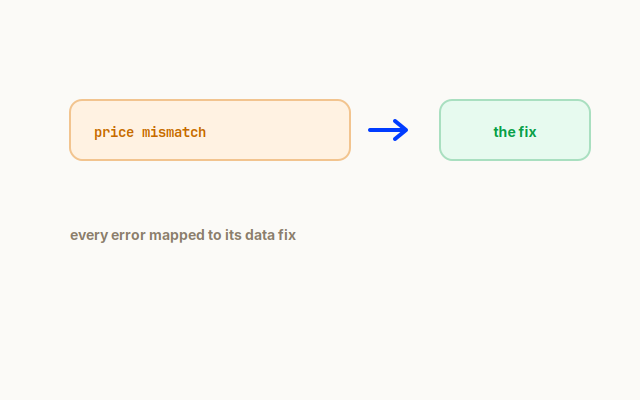Select the orange 'price mismatch' text
The width and height of the screenshot is (640, 400).
[x=150, y=133]
